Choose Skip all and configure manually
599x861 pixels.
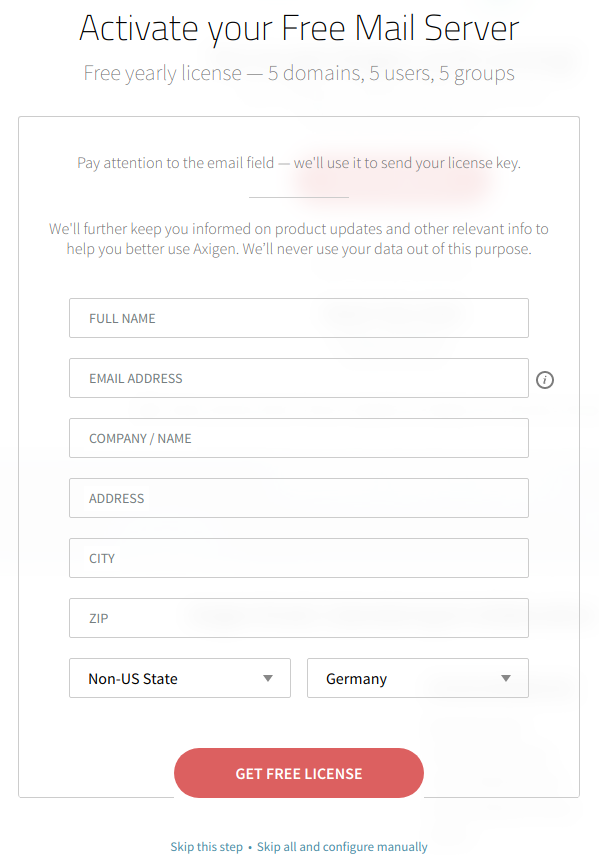pos(342,847)
